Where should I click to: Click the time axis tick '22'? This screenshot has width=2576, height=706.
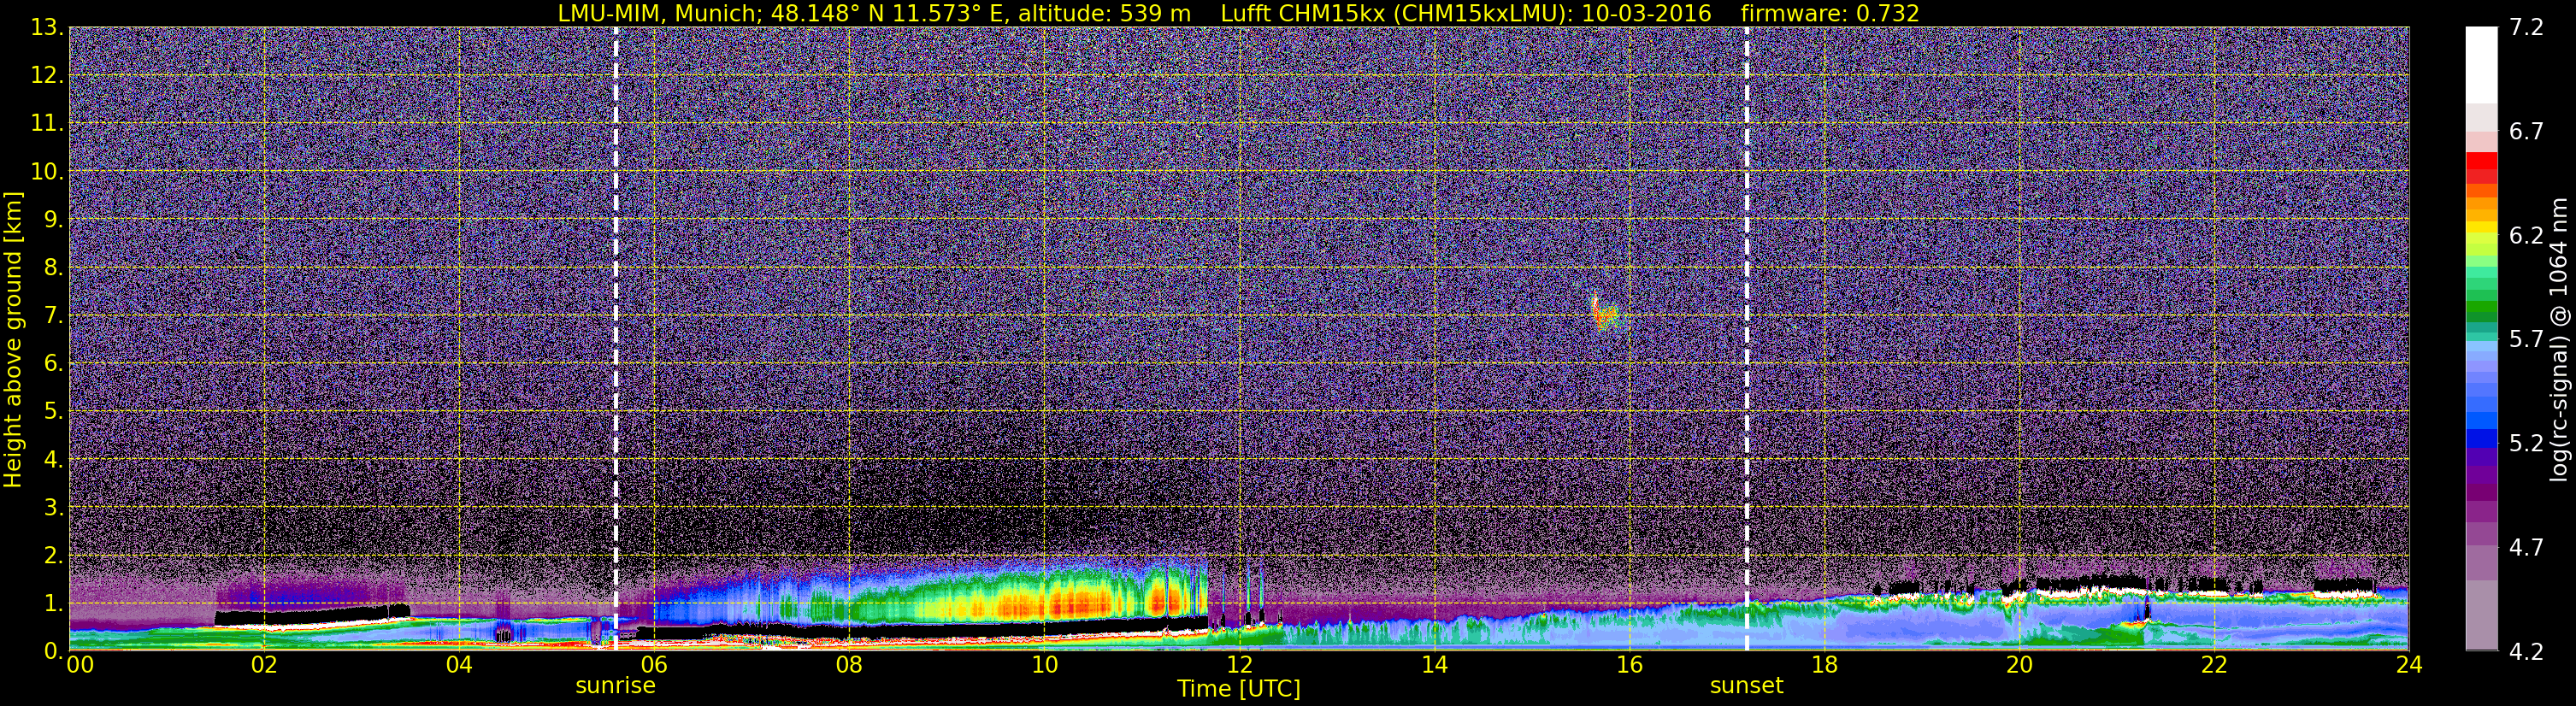[x=2214, y=665]
